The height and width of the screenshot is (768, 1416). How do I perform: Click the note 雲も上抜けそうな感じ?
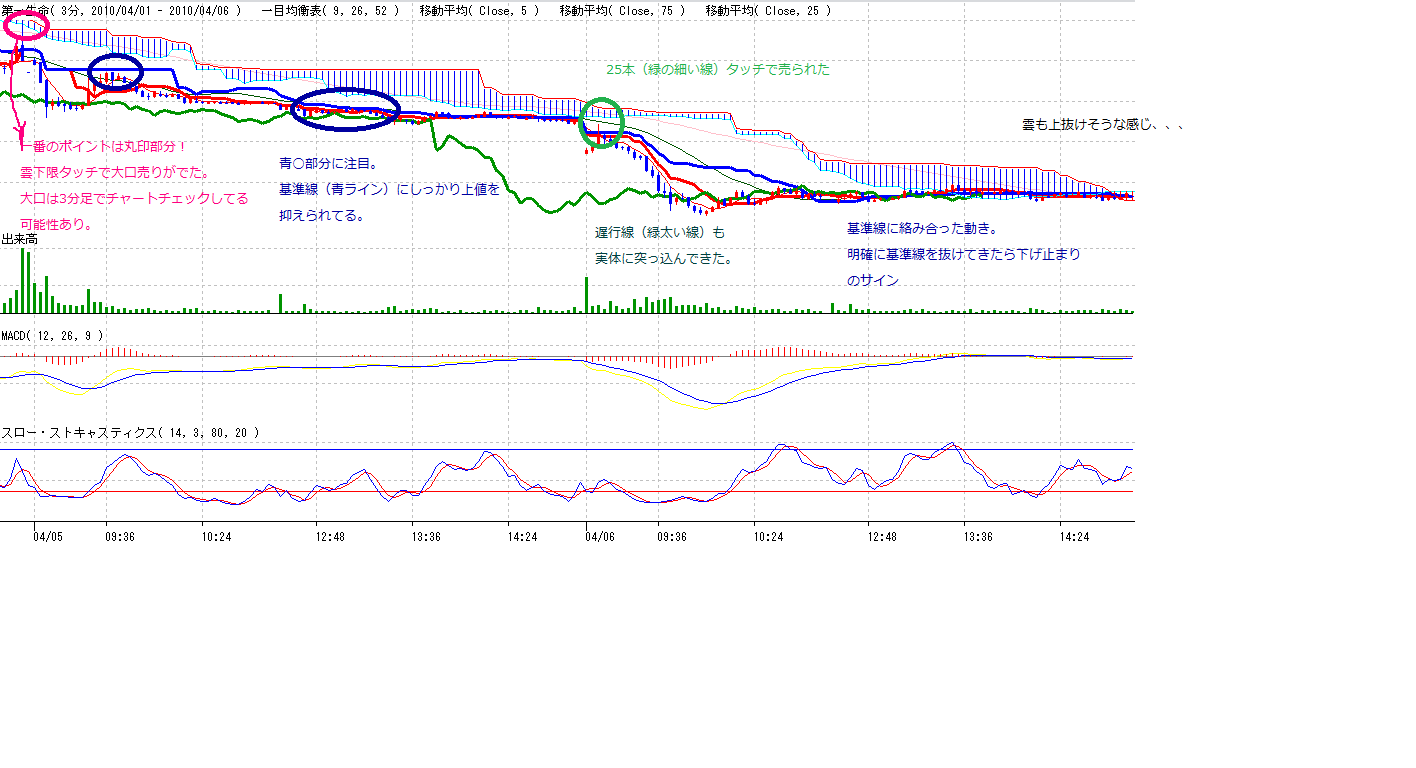pos(1103,125)
